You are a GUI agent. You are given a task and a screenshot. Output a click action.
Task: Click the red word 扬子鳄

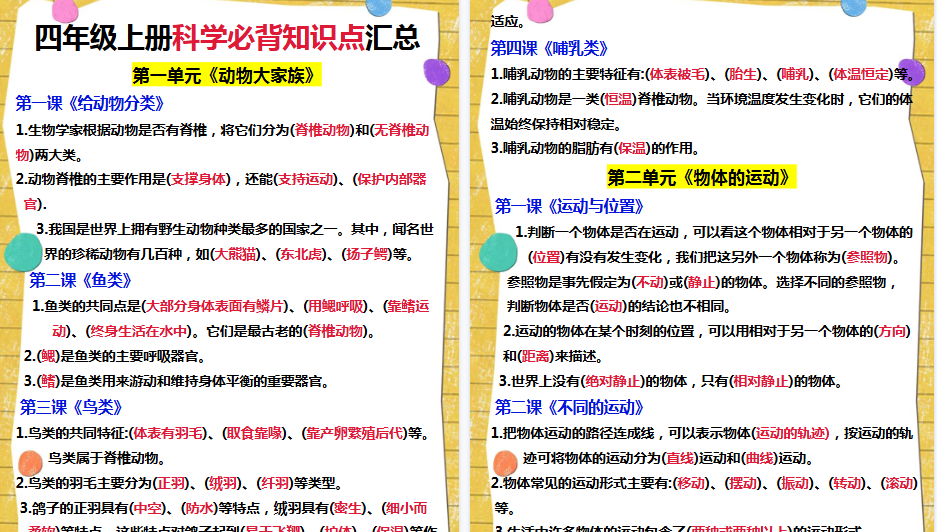click(x=368, y=254)
